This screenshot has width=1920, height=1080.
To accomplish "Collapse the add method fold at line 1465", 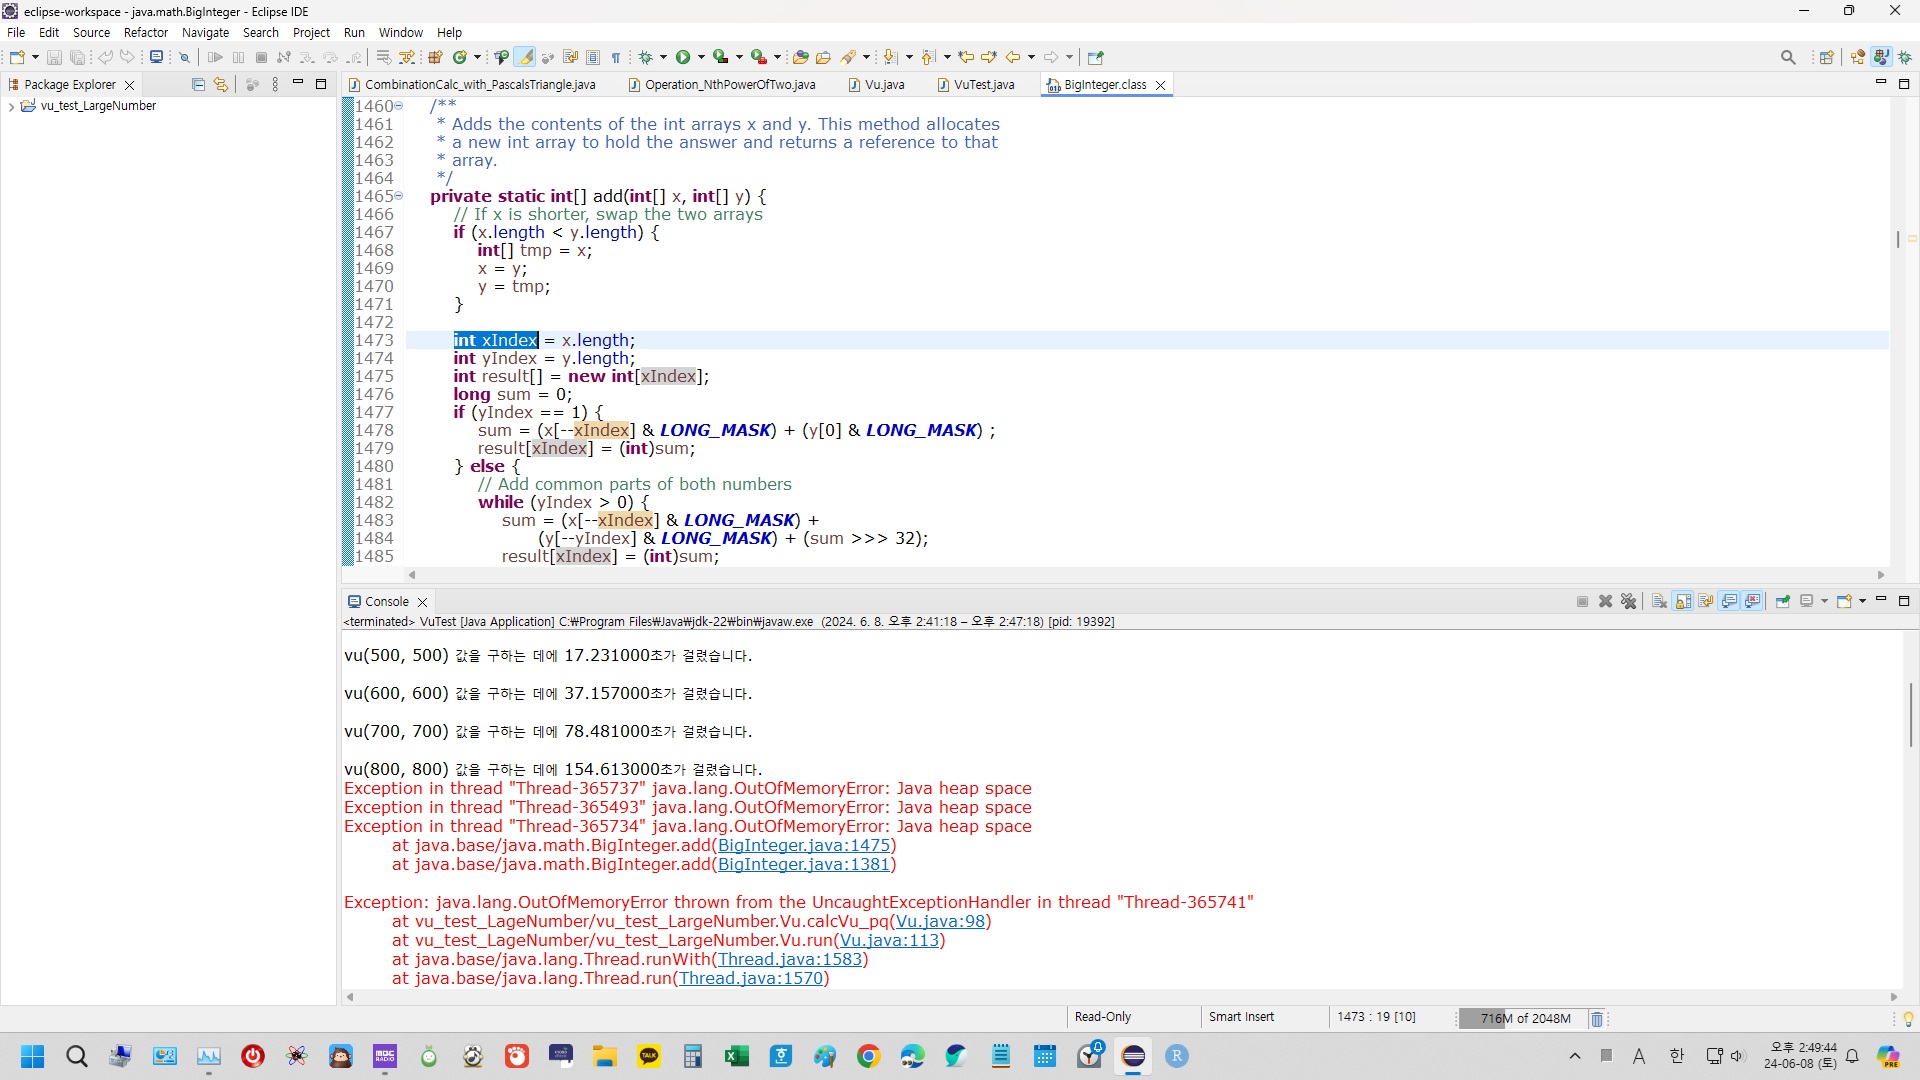I will tap(399, 196).
